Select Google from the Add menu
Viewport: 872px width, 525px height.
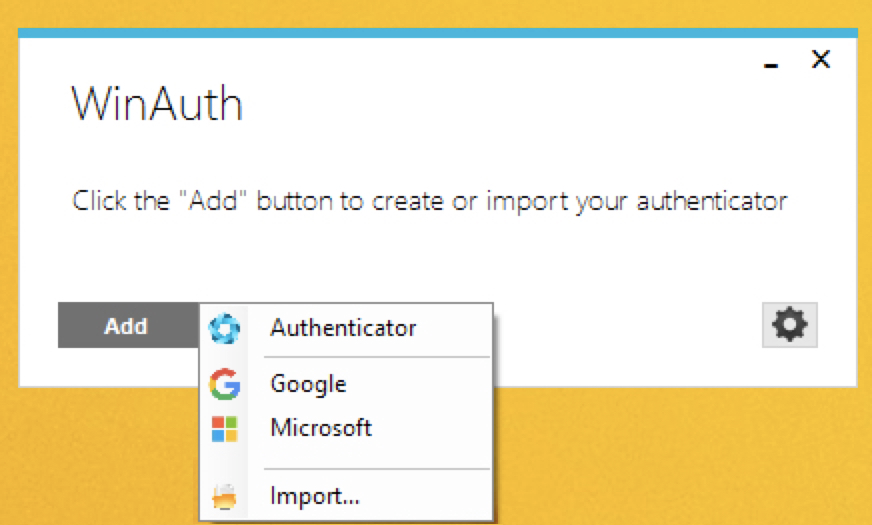click(308, 384)
